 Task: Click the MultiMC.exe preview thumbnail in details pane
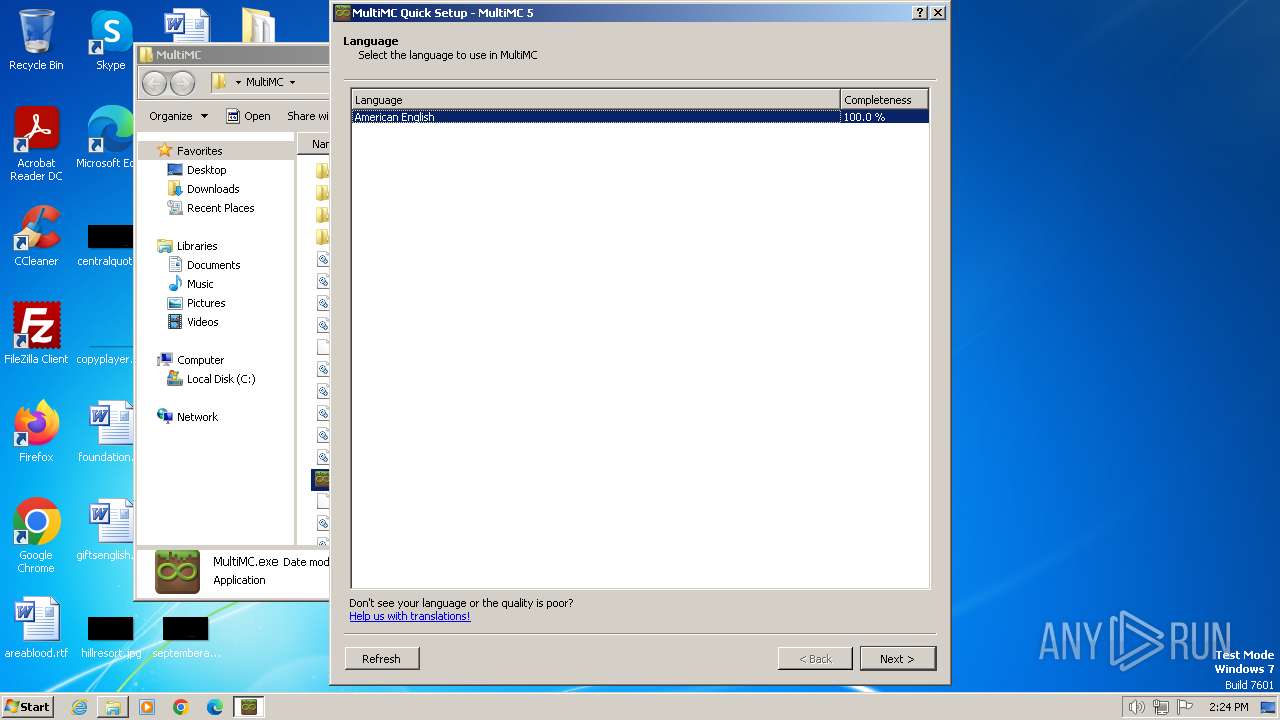point(177,572)
